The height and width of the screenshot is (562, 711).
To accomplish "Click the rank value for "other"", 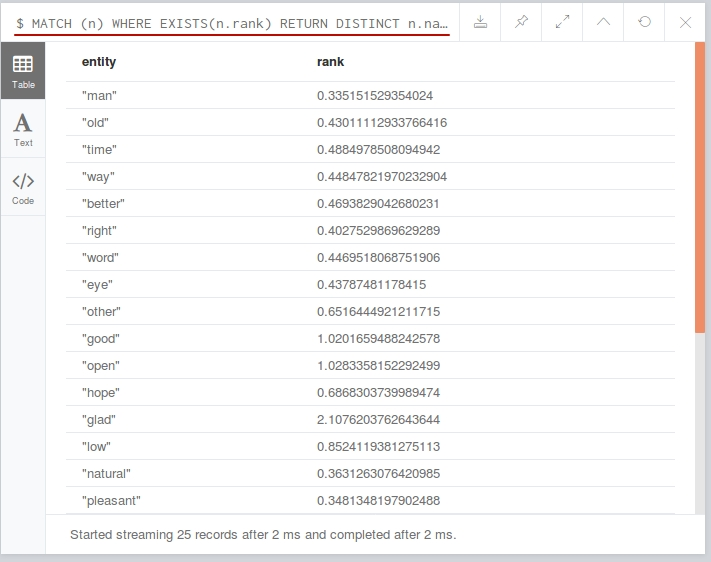I will point(378,312).
